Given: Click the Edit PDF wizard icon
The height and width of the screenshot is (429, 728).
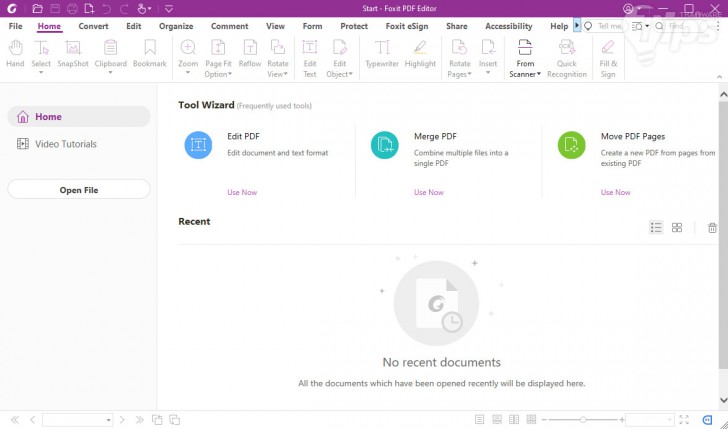Looking at the screenshot, I should coord(198,145).
